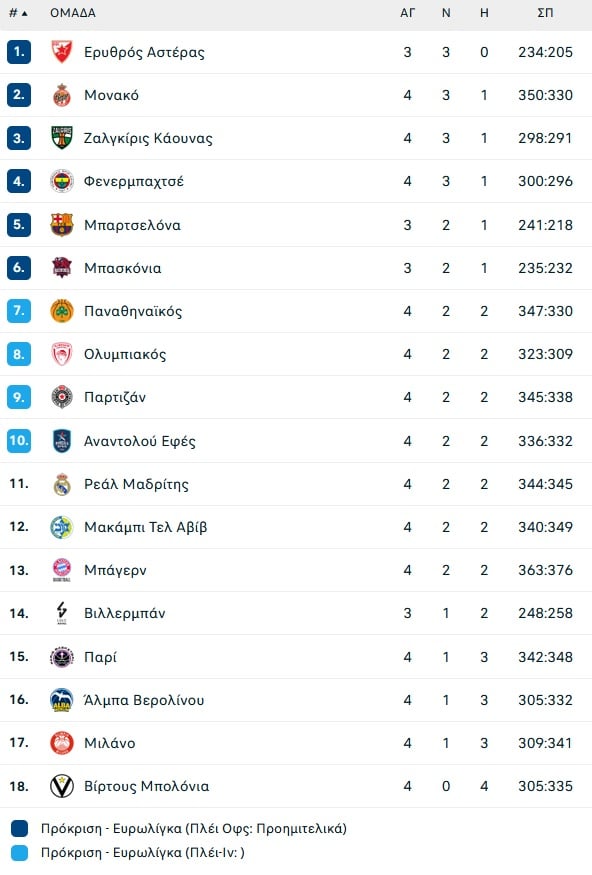
Task: Click the Φενερμπαχτσέ round emblem
Action: (x=61, y=181)
